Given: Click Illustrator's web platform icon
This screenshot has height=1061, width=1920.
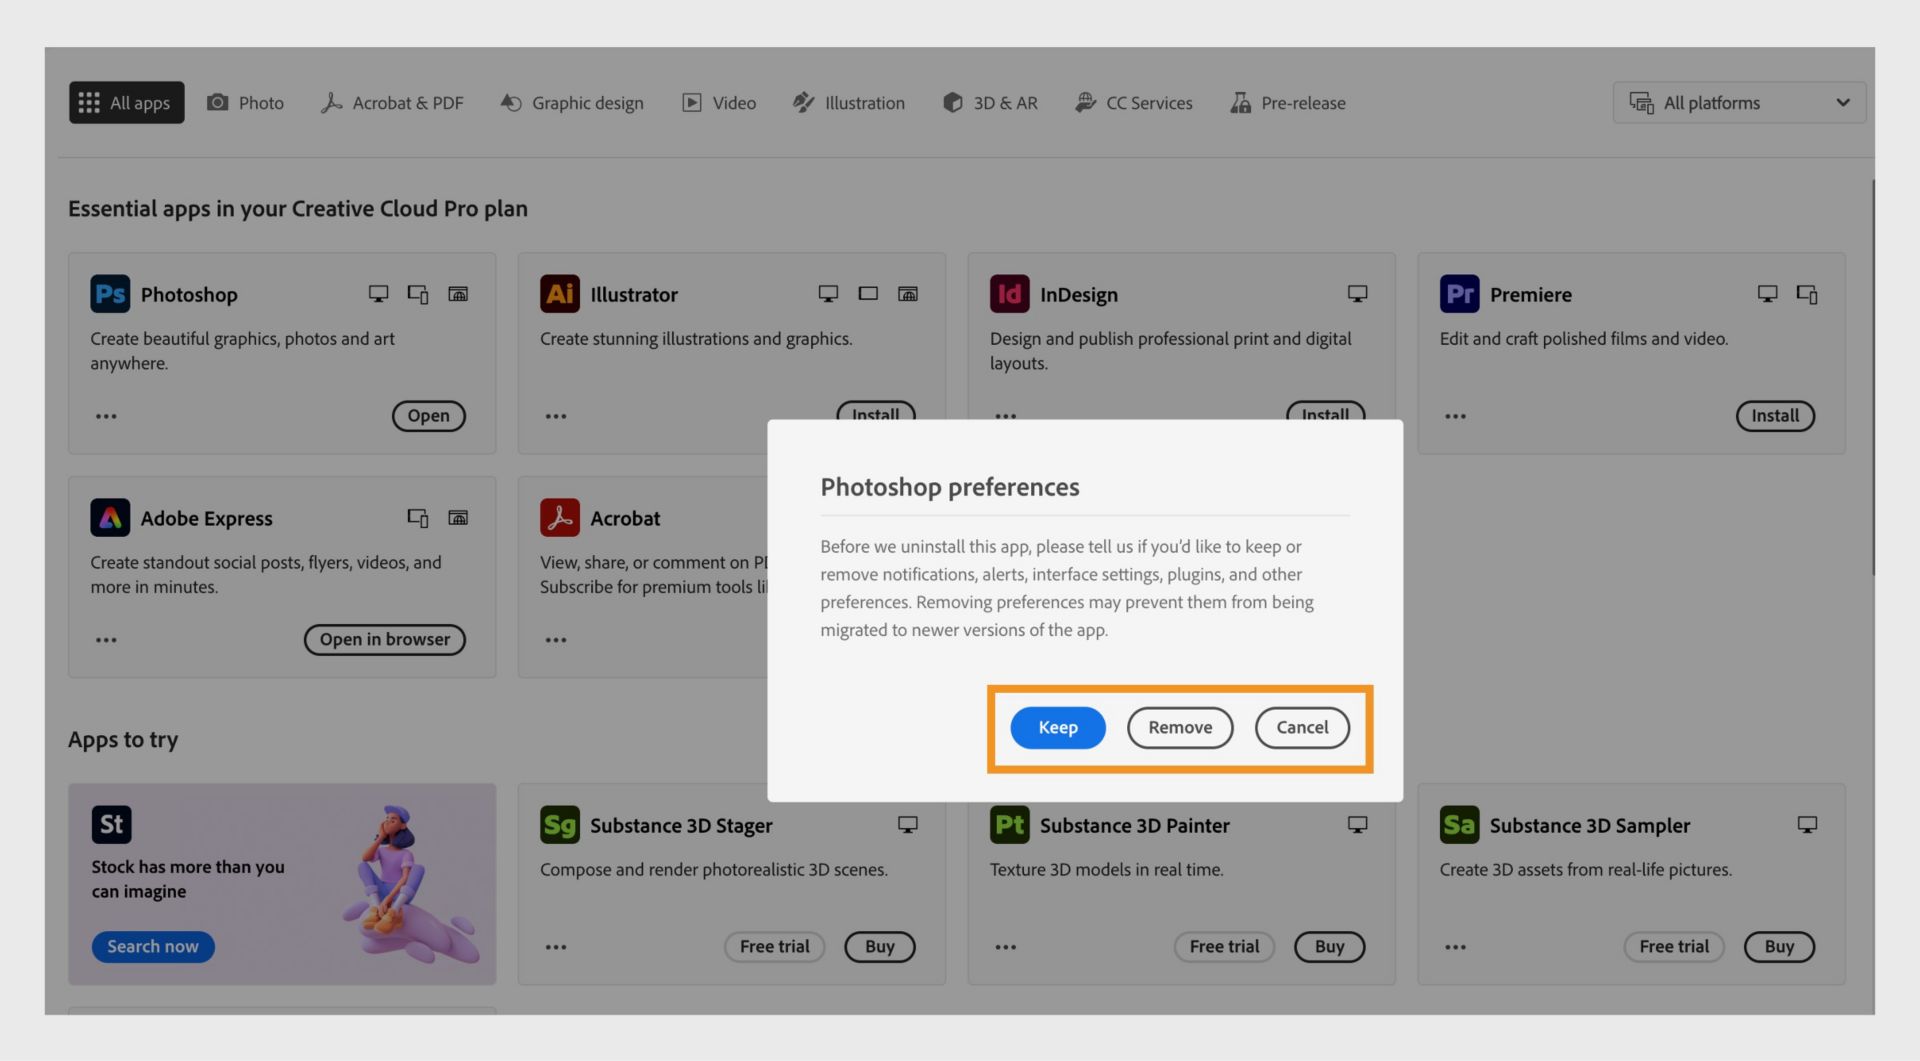Looking at the screenshot, I should coord(908,294).
